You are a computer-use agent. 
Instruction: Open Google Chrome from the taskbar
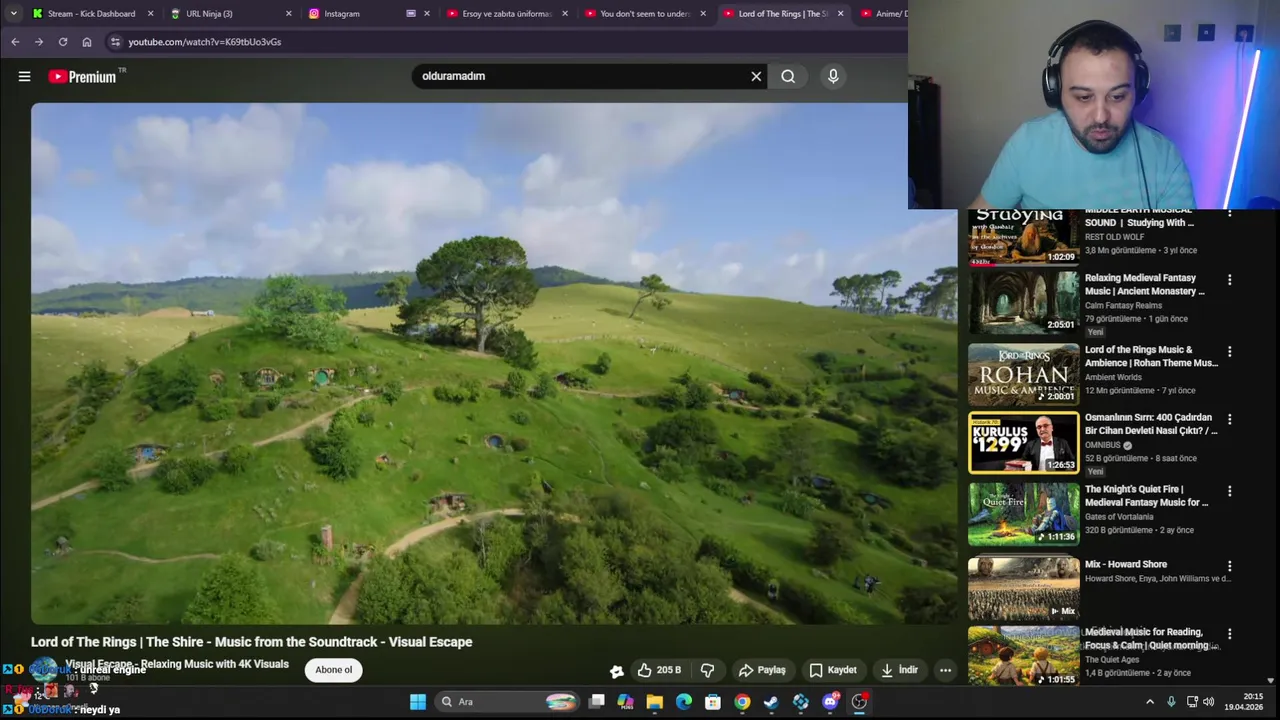point(742,702)
